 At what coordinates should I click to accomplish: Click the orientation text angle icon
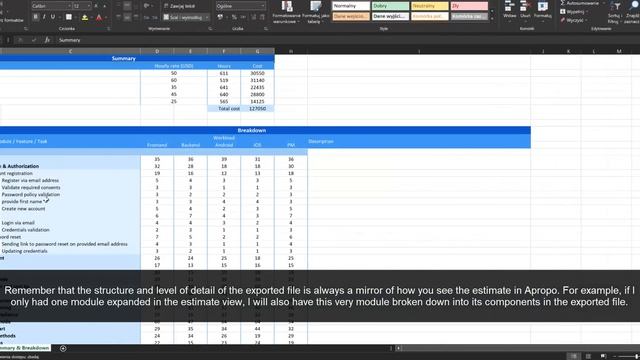pos(147,6)
